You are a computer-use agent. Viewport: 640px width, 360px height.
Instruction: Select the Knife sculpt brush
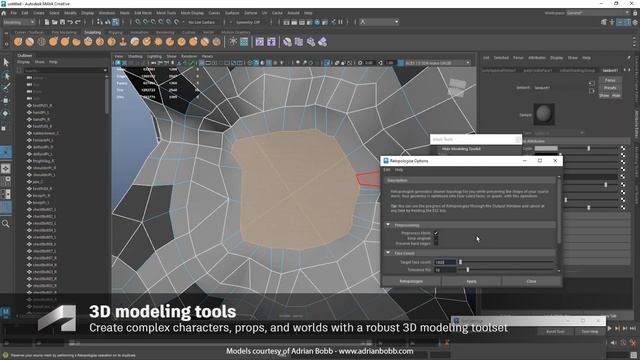pos(170,42)
